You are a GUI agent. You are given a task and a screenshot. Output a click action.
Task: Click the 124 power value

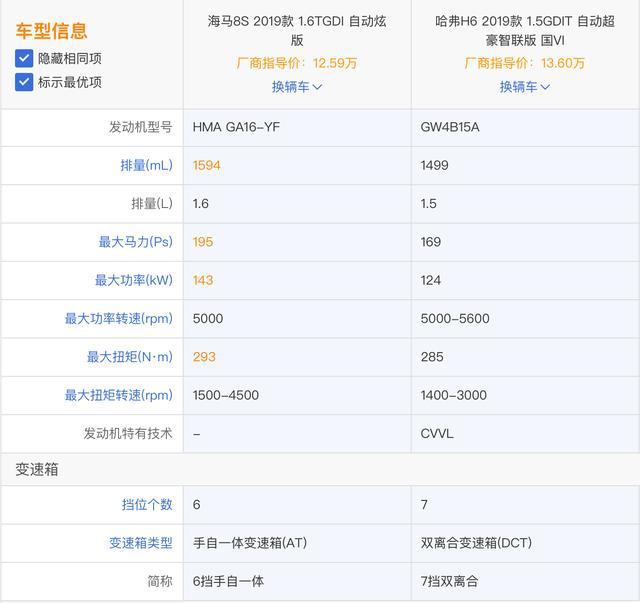(x=431, y=280)
